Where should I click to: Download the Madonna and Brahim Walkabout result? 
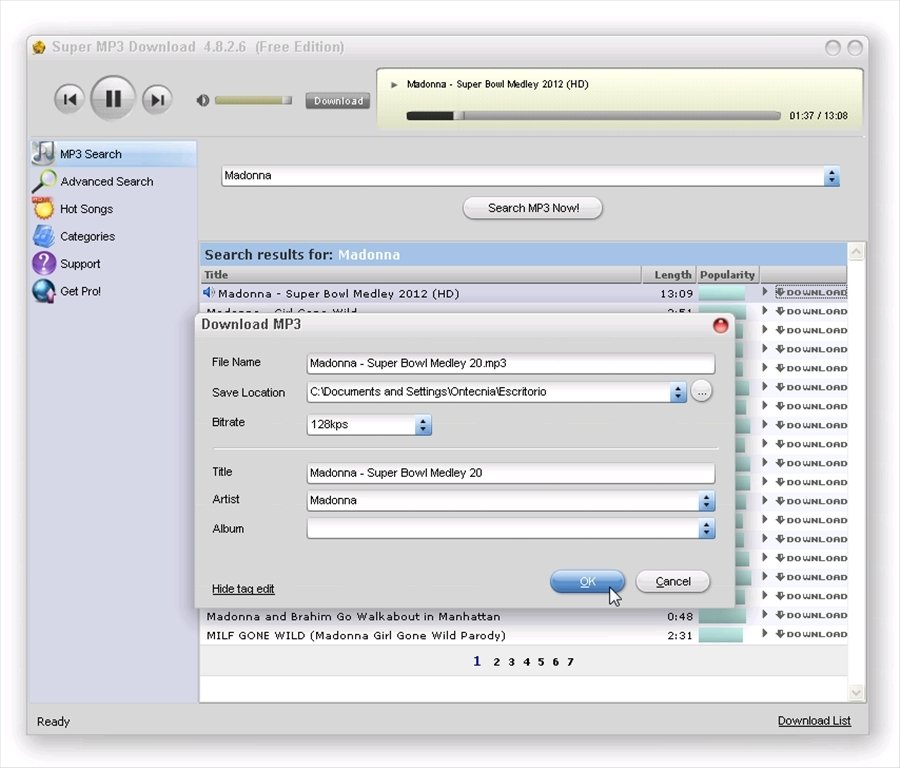coord(811,615)
